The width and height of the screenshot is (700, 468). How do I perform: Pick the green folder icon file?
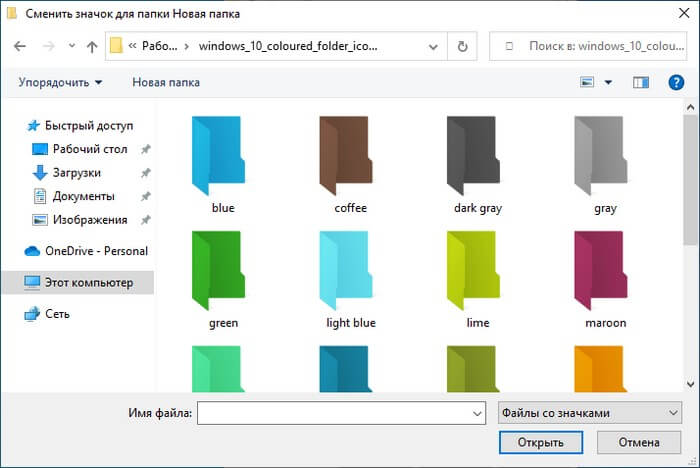219,271
